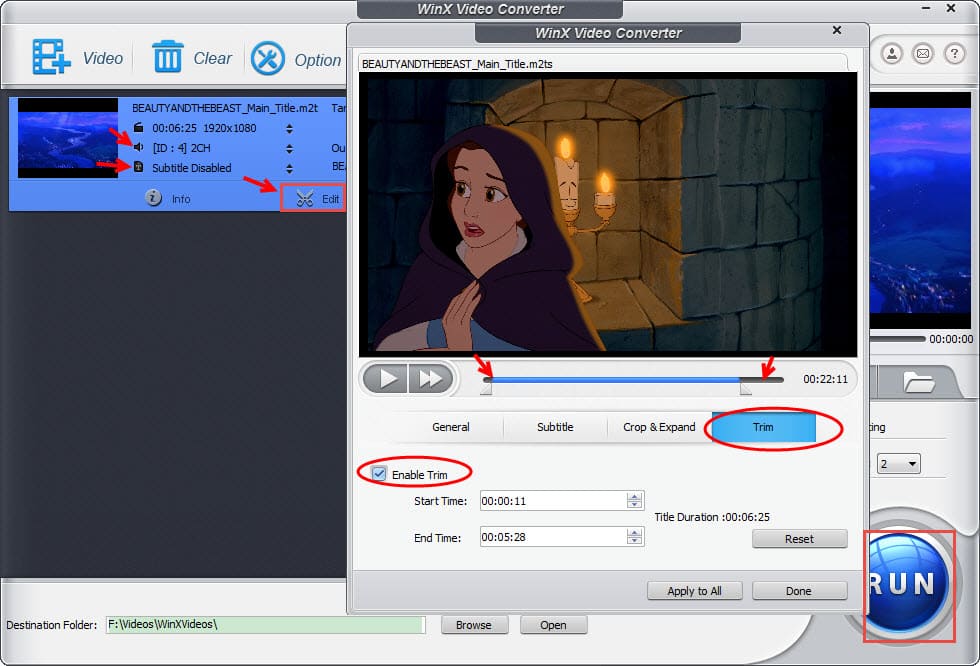Click the BEAUTYANDTHEBEAST_Main_Title.m2t file name

[x=225, y=107]
